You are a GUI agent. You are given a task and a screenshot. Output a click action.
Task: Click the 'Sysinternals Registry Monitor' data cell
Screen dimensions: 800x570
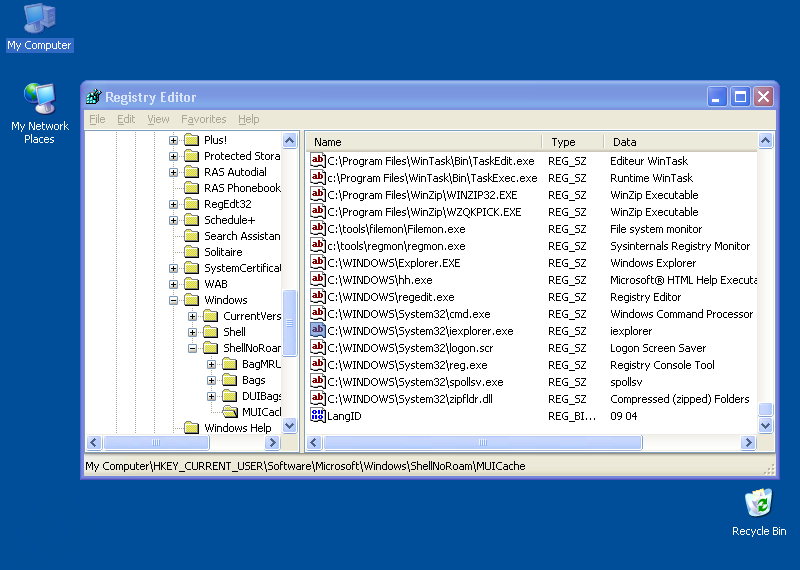pyautogui.click(x=680, y=246)
